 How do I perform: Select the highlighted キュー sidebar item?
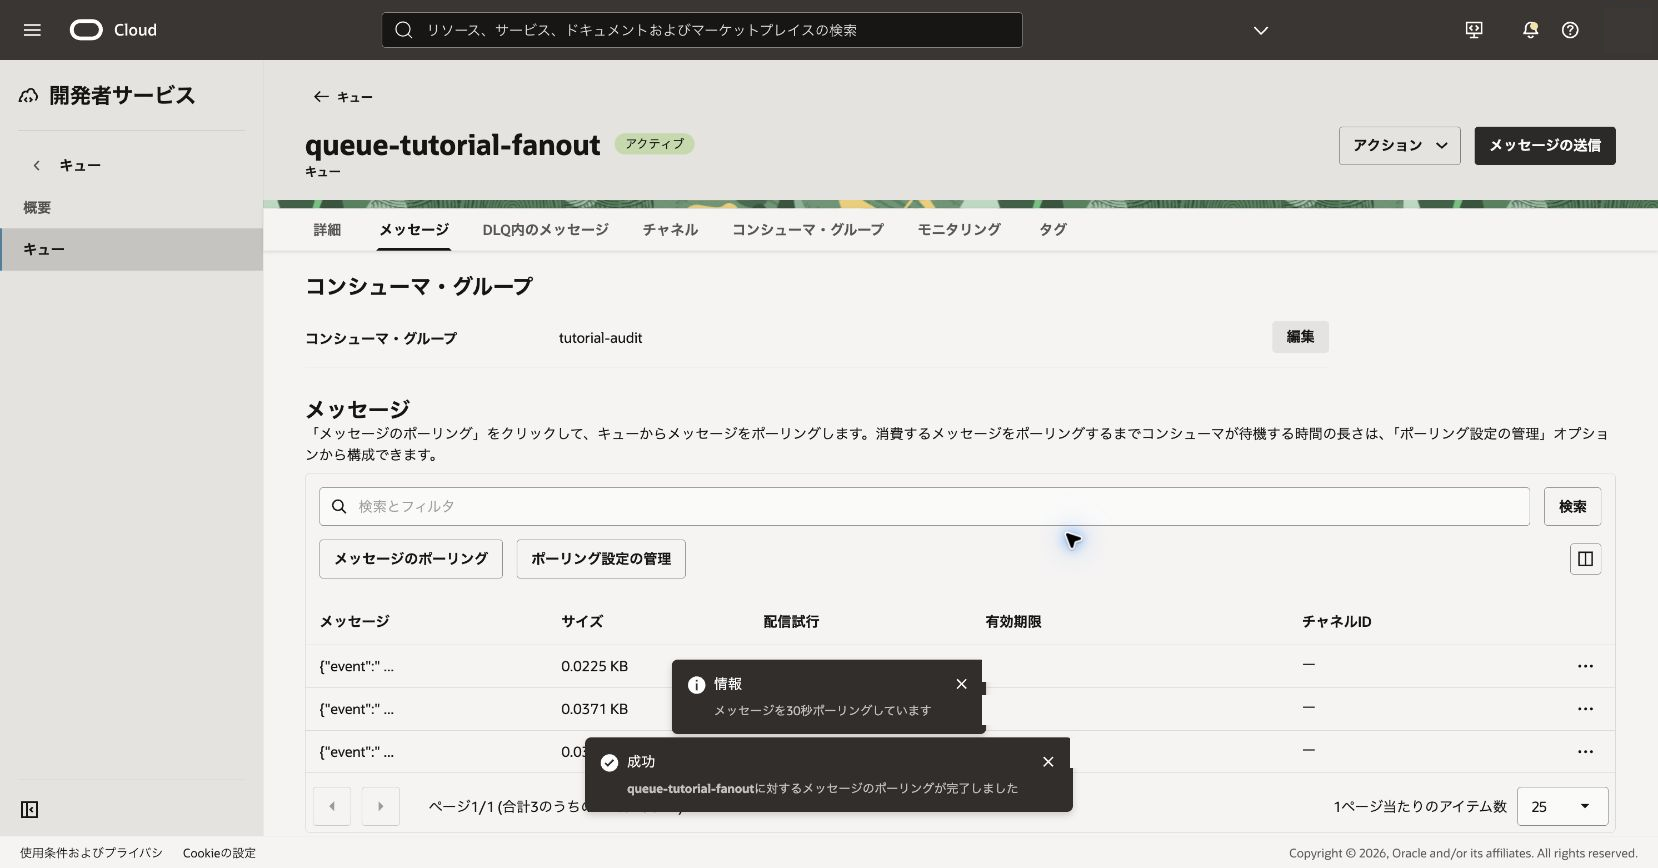point(131,249)
